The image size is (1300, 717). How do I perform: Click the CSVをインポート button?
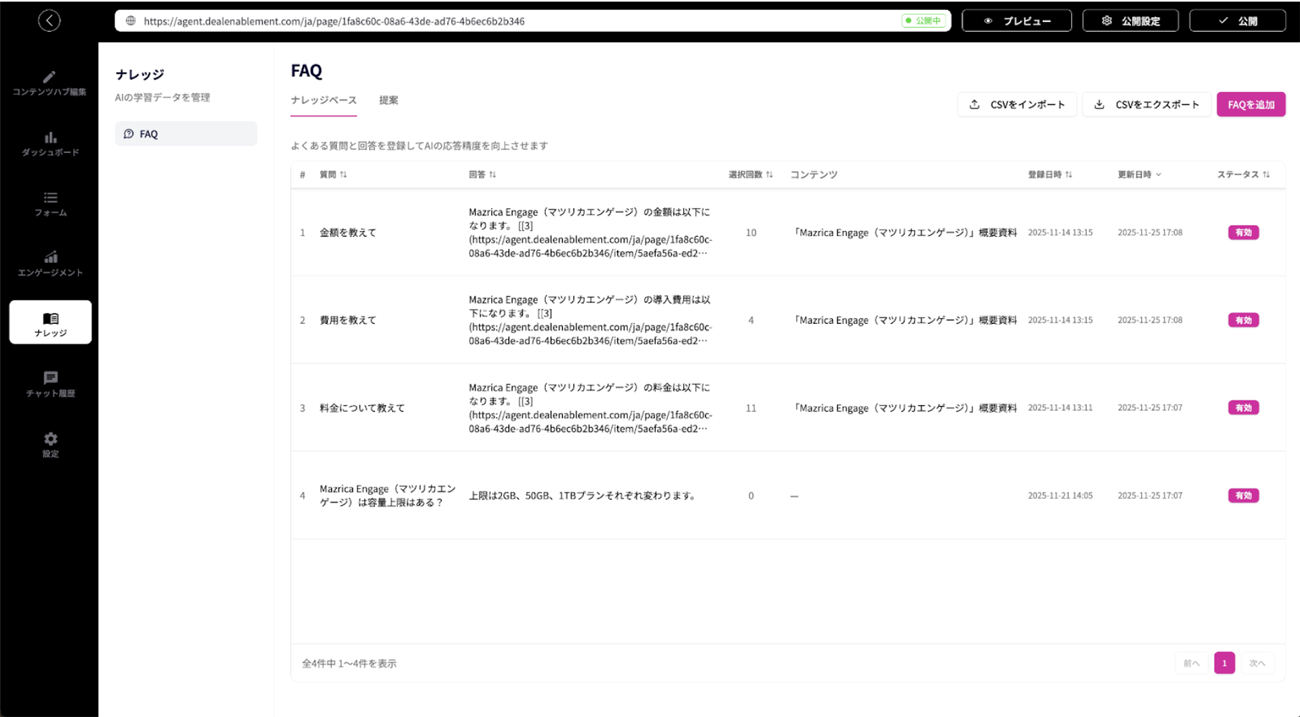point(1017,105)
